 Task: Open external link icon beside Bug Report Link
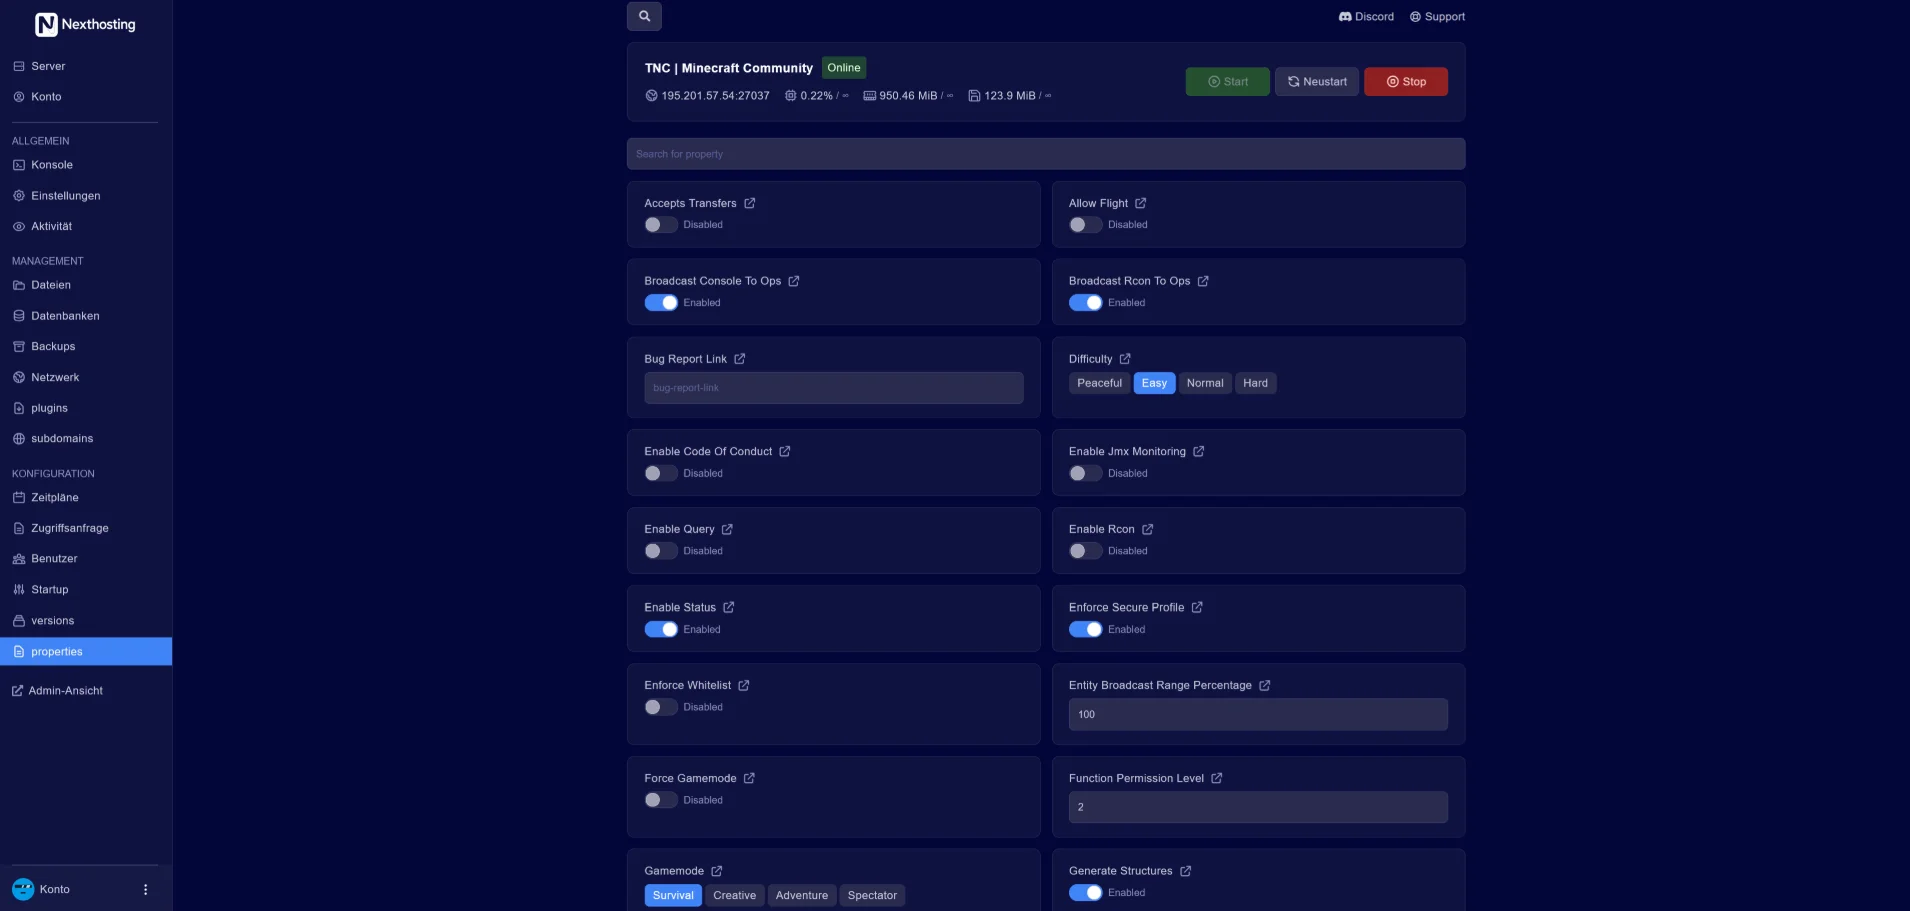740,359
